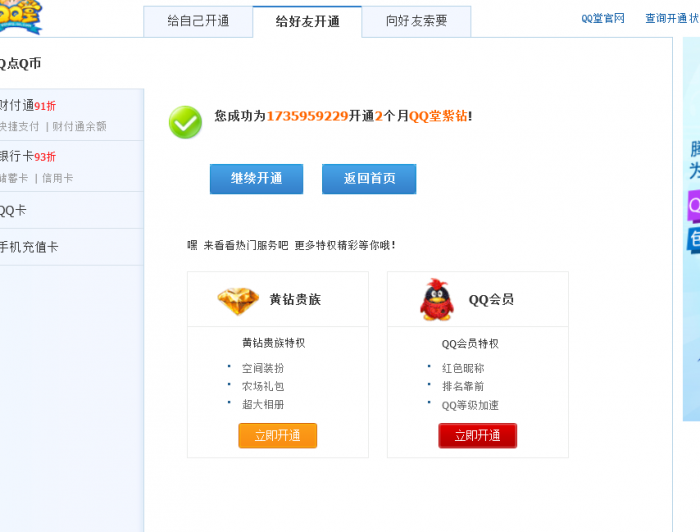Click 排名靠前 privilege item

pyautogui.click(x=463, y=386)
